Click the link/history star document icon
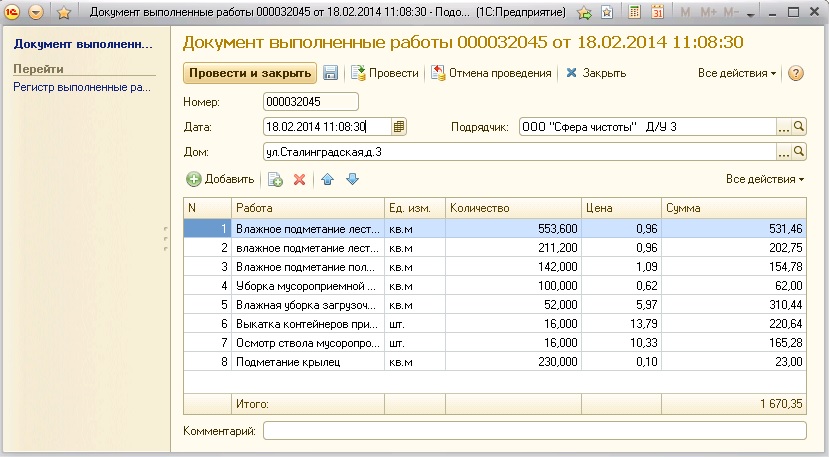Screen dimensions: 829x457 click(x=607, y=12)
